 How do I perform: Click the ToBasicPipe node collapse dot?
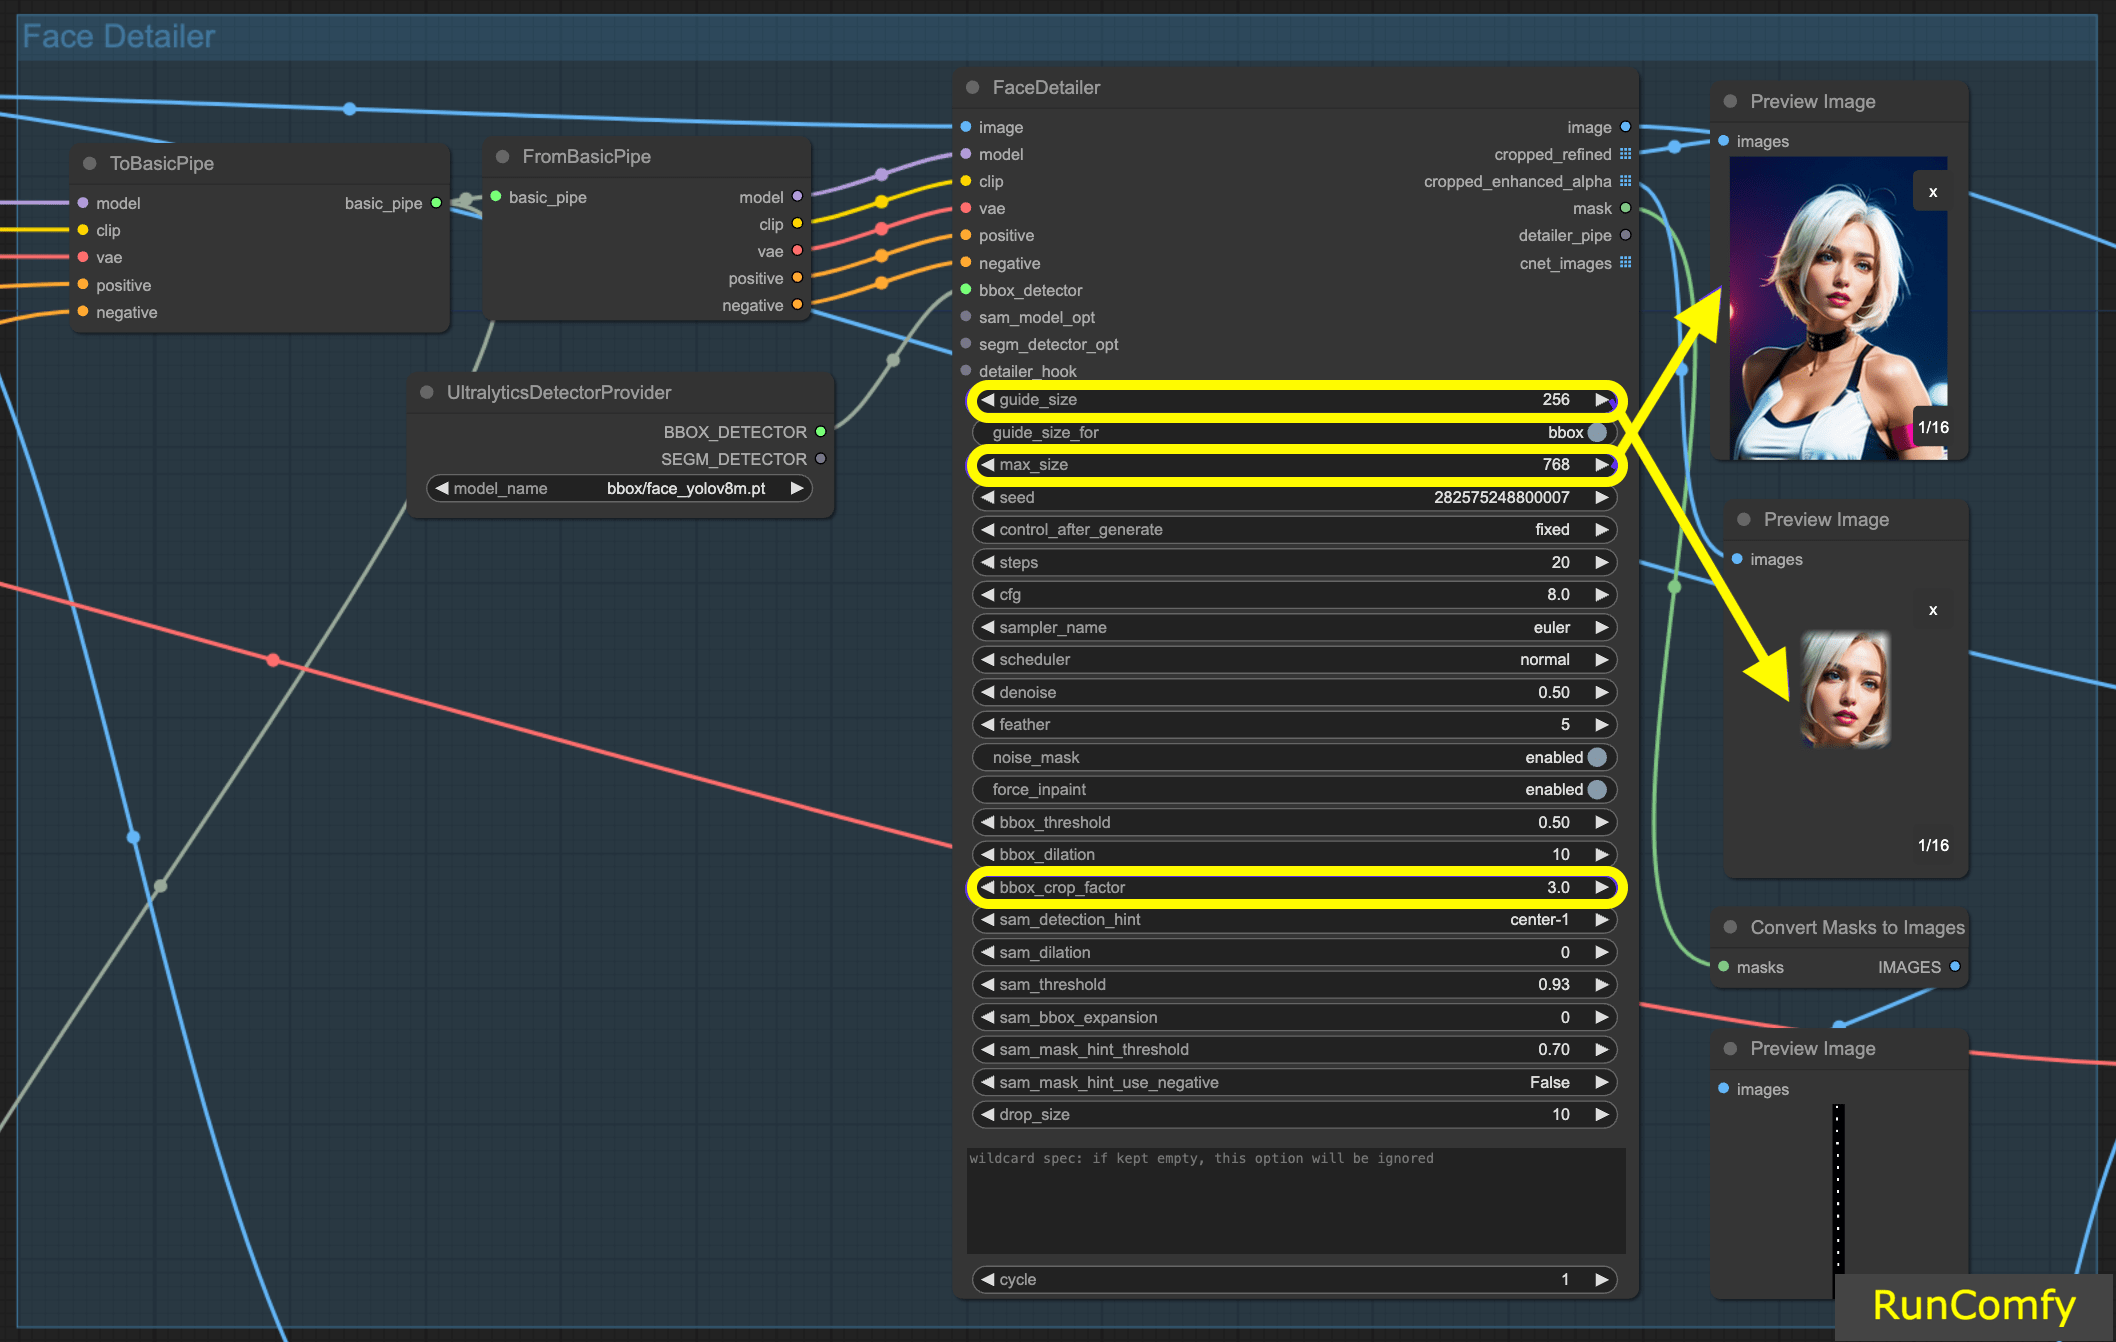pos(90,163)
